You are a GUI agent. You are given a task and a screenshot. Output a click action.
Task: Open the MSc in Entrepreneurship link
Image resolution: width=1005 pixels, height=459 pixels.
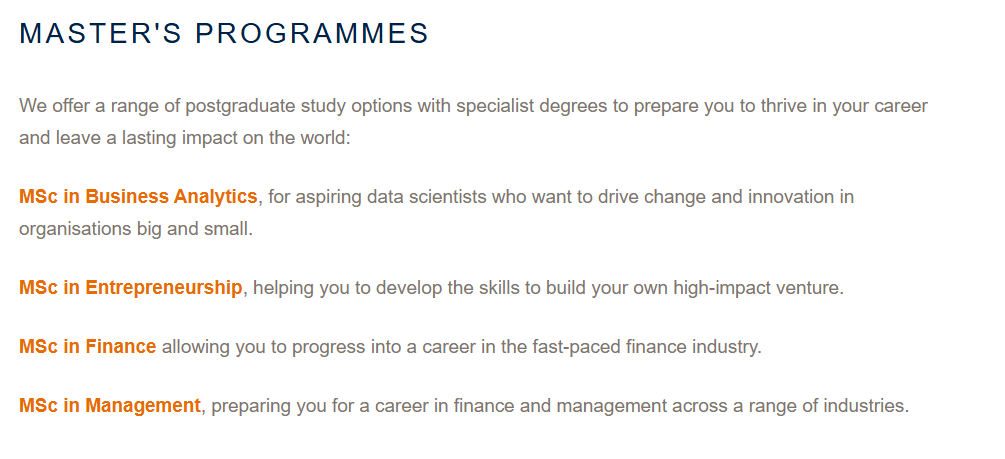(130, 288)
